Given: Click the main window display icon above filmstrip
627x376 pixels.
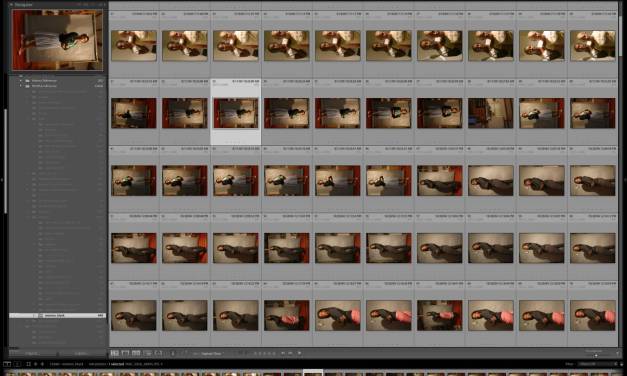Looking at the screenshot, I should click(7, 364).
